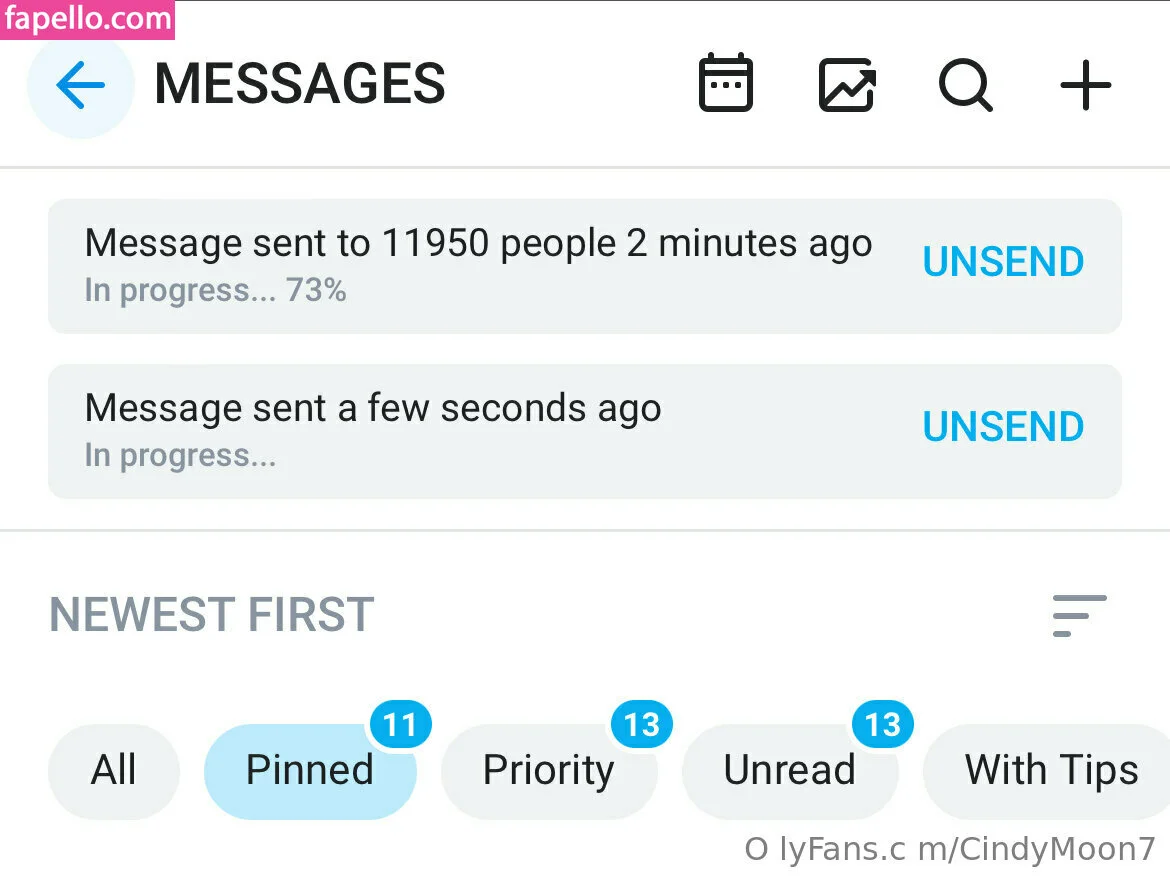Open the message statistics chart icon

coord(847,85)
